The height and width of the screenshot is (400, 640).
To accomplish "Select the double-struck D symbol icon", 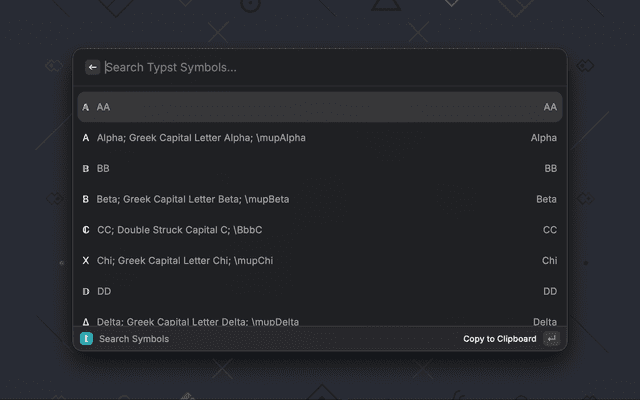I will (86, 291).
